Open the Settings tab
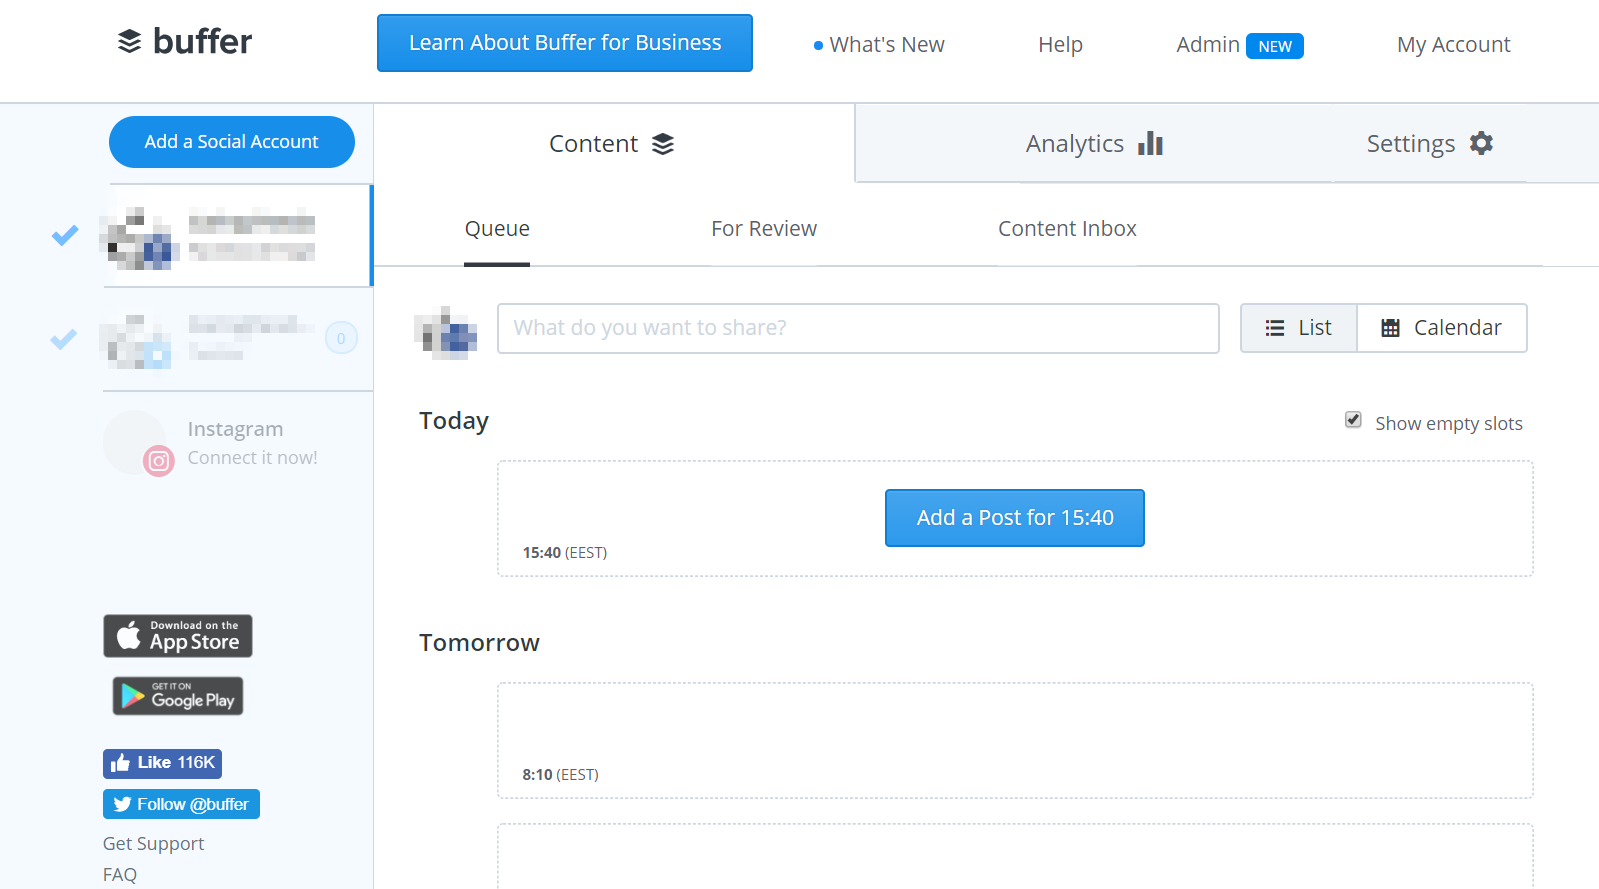 click(1430, 144)
